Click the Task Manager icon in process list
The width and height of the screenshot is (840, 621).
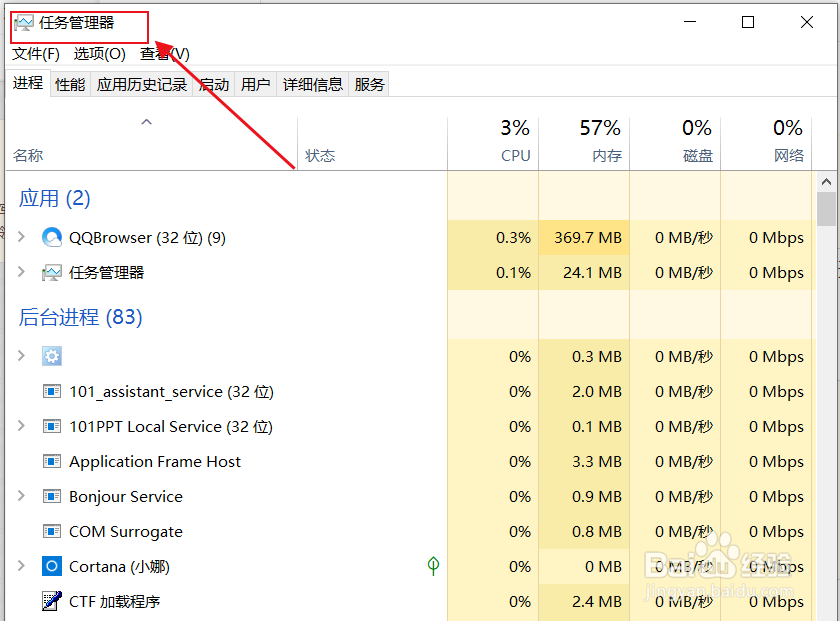[52, 273]
